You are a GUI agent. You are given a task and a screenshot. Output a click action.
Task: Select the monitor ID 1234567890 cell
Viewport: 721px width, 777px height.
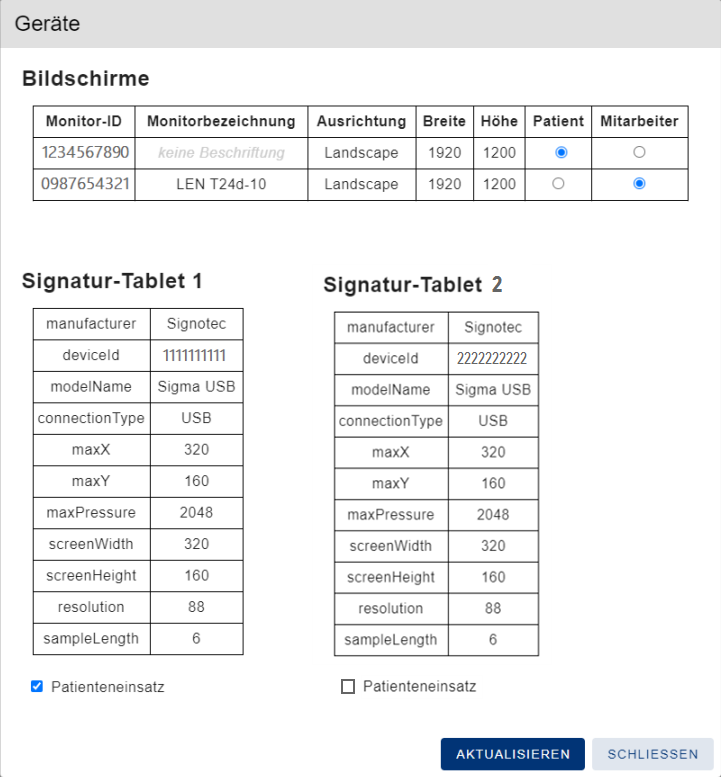click(x=86, y=153)
